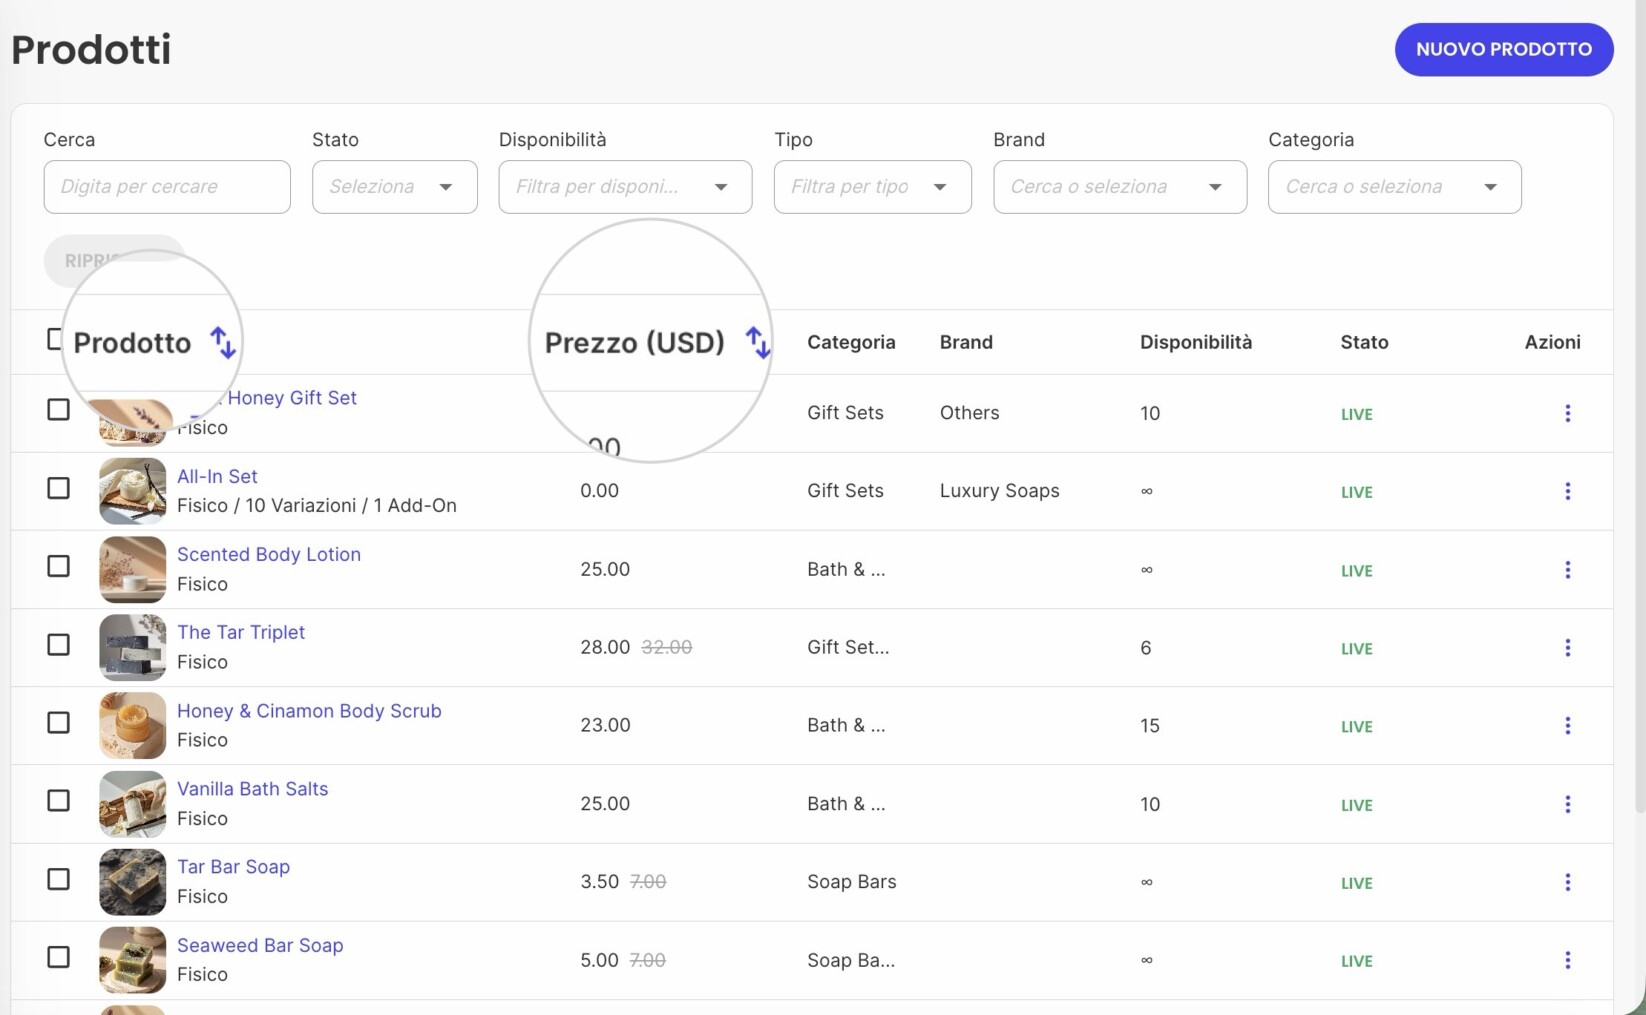Sort by the Prezzo (USD) column arrows
The image size is (1646, 1015).
pos(759,343)
